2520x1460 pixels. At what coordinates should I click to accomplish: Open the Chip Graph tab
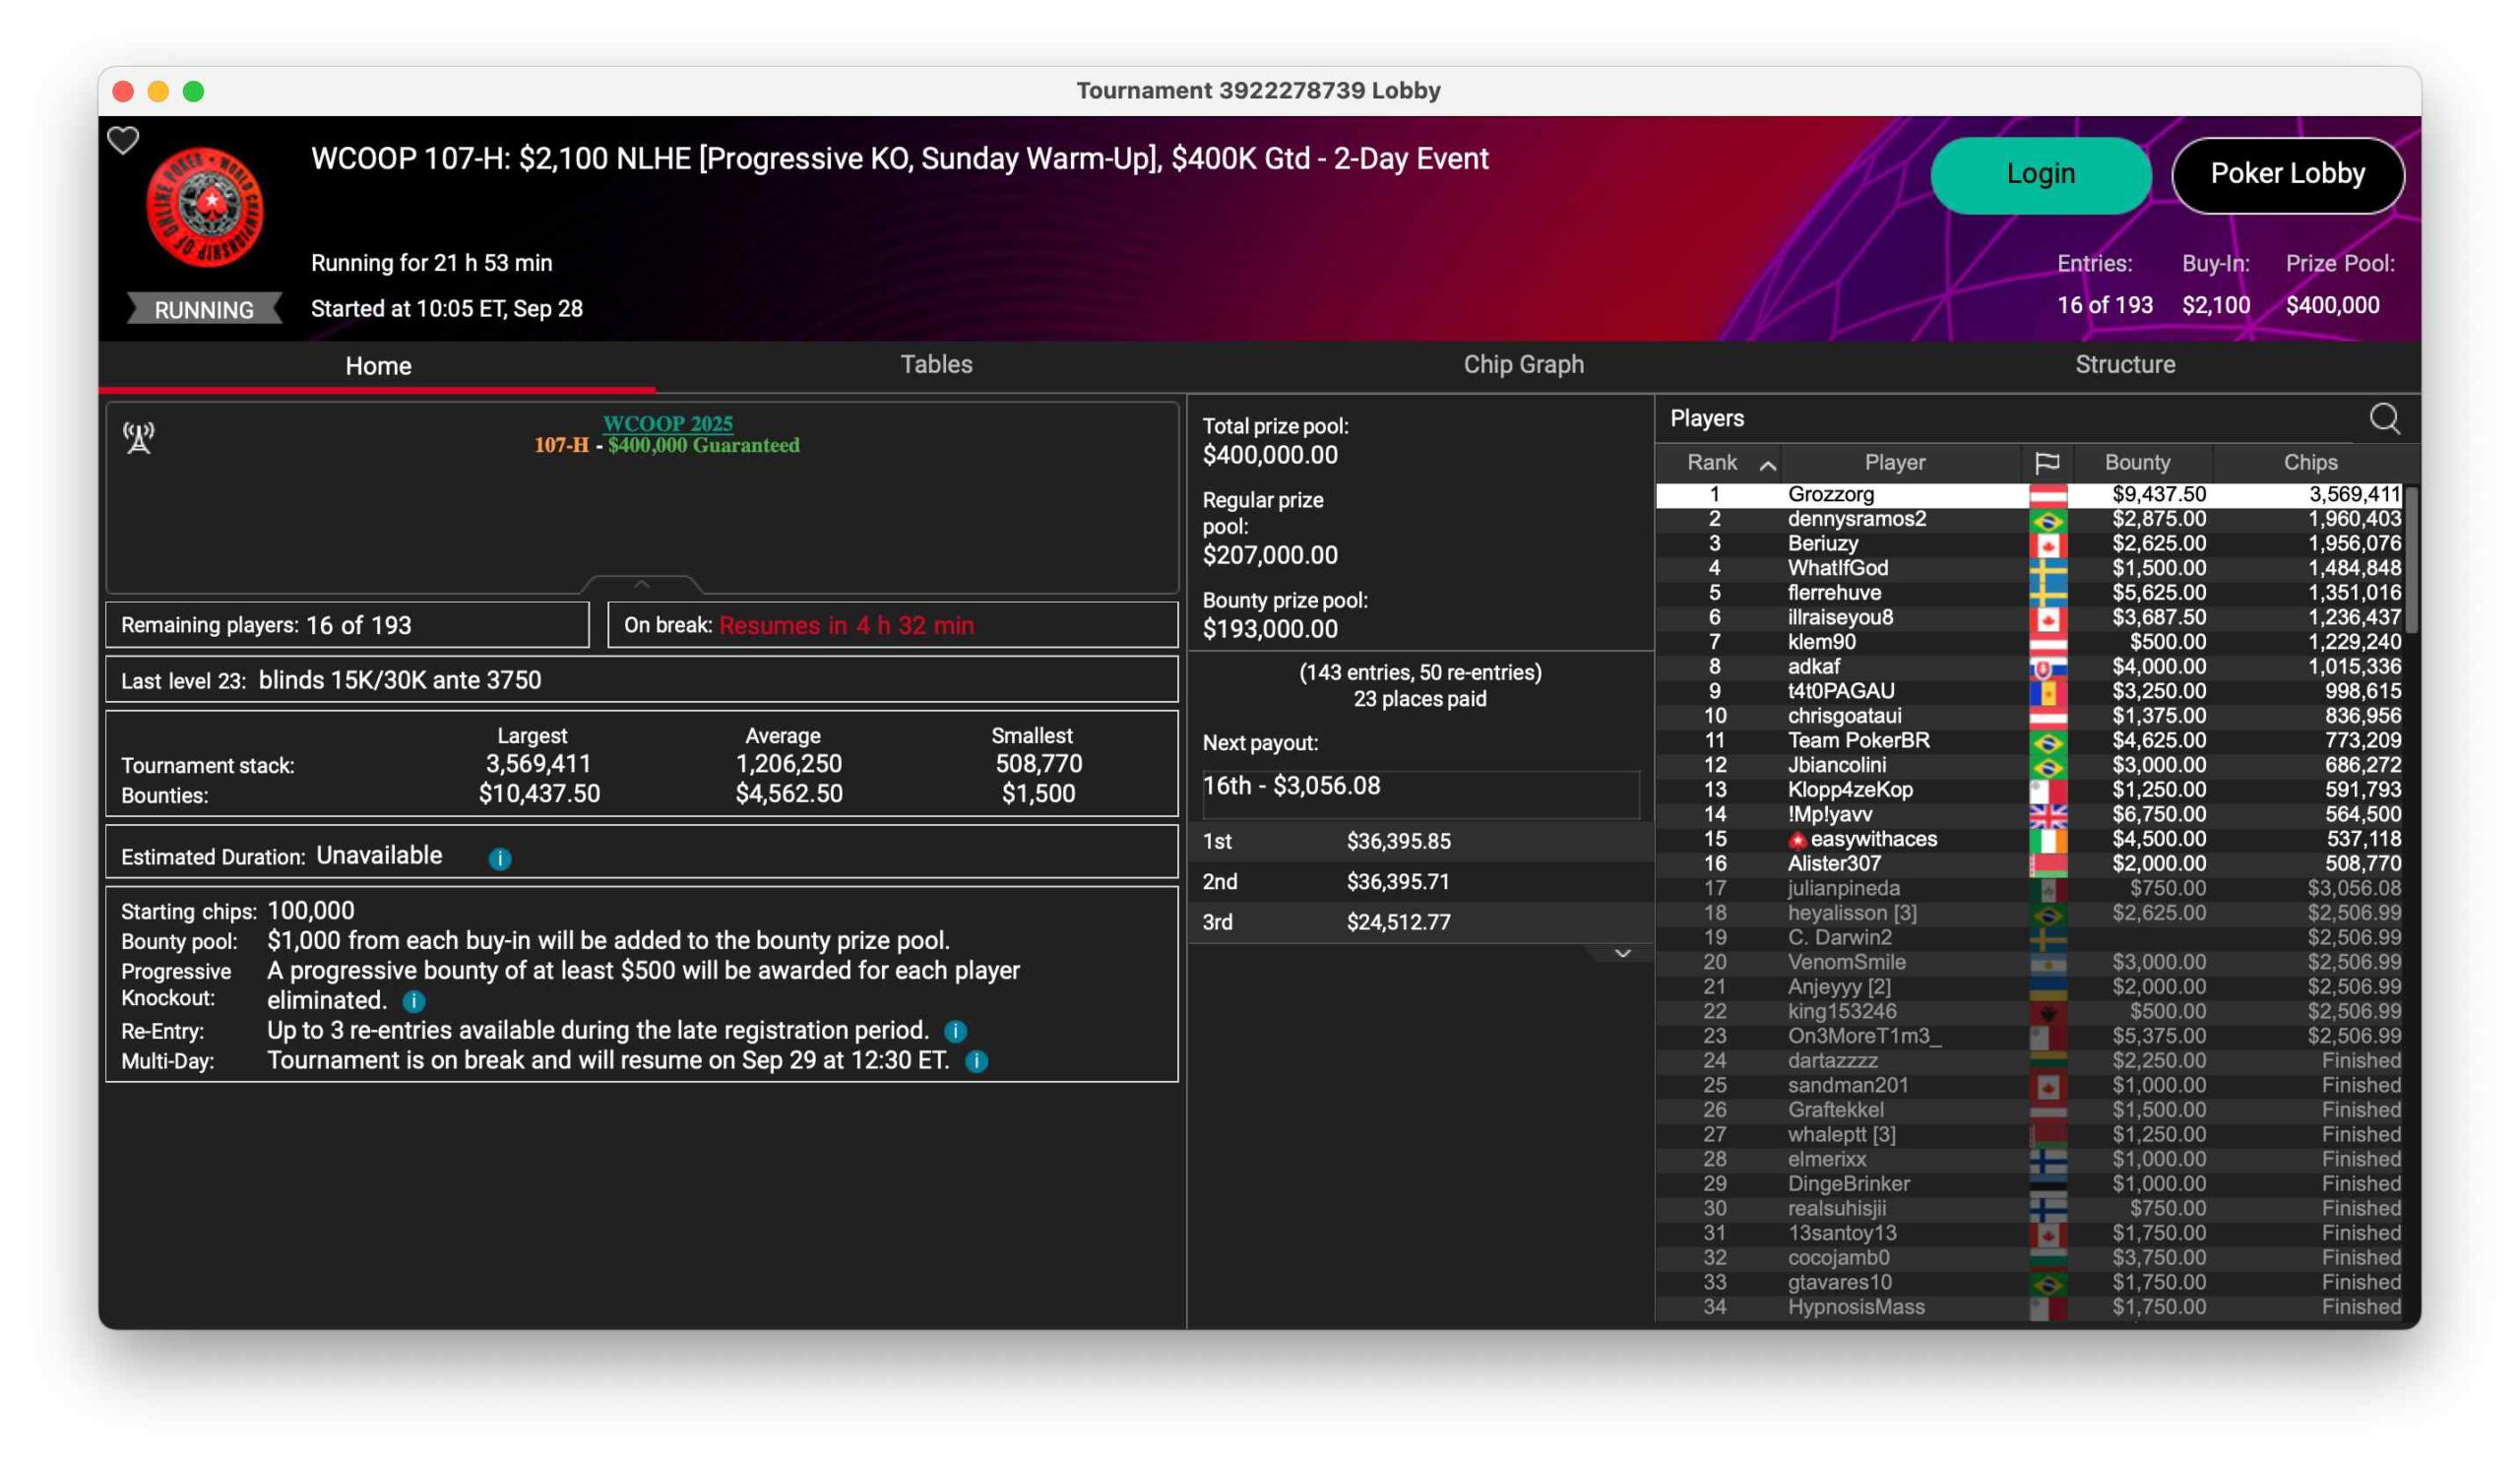tap(1523, 364)
